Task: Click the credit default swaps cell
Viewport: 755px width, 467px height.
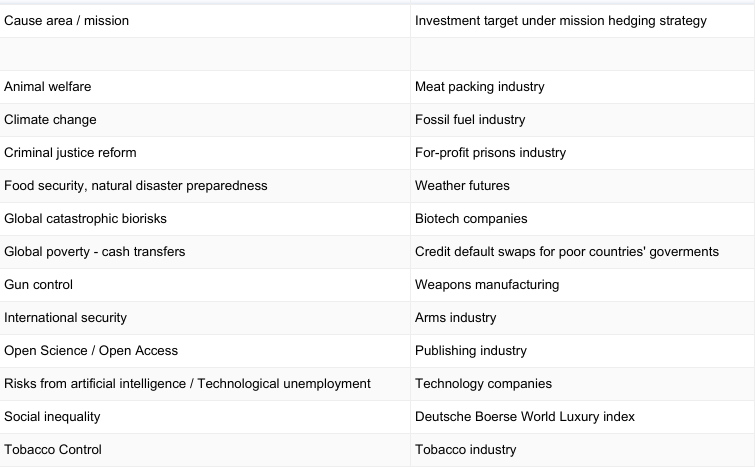Action: pyautogui.click(x=566, y=252)
